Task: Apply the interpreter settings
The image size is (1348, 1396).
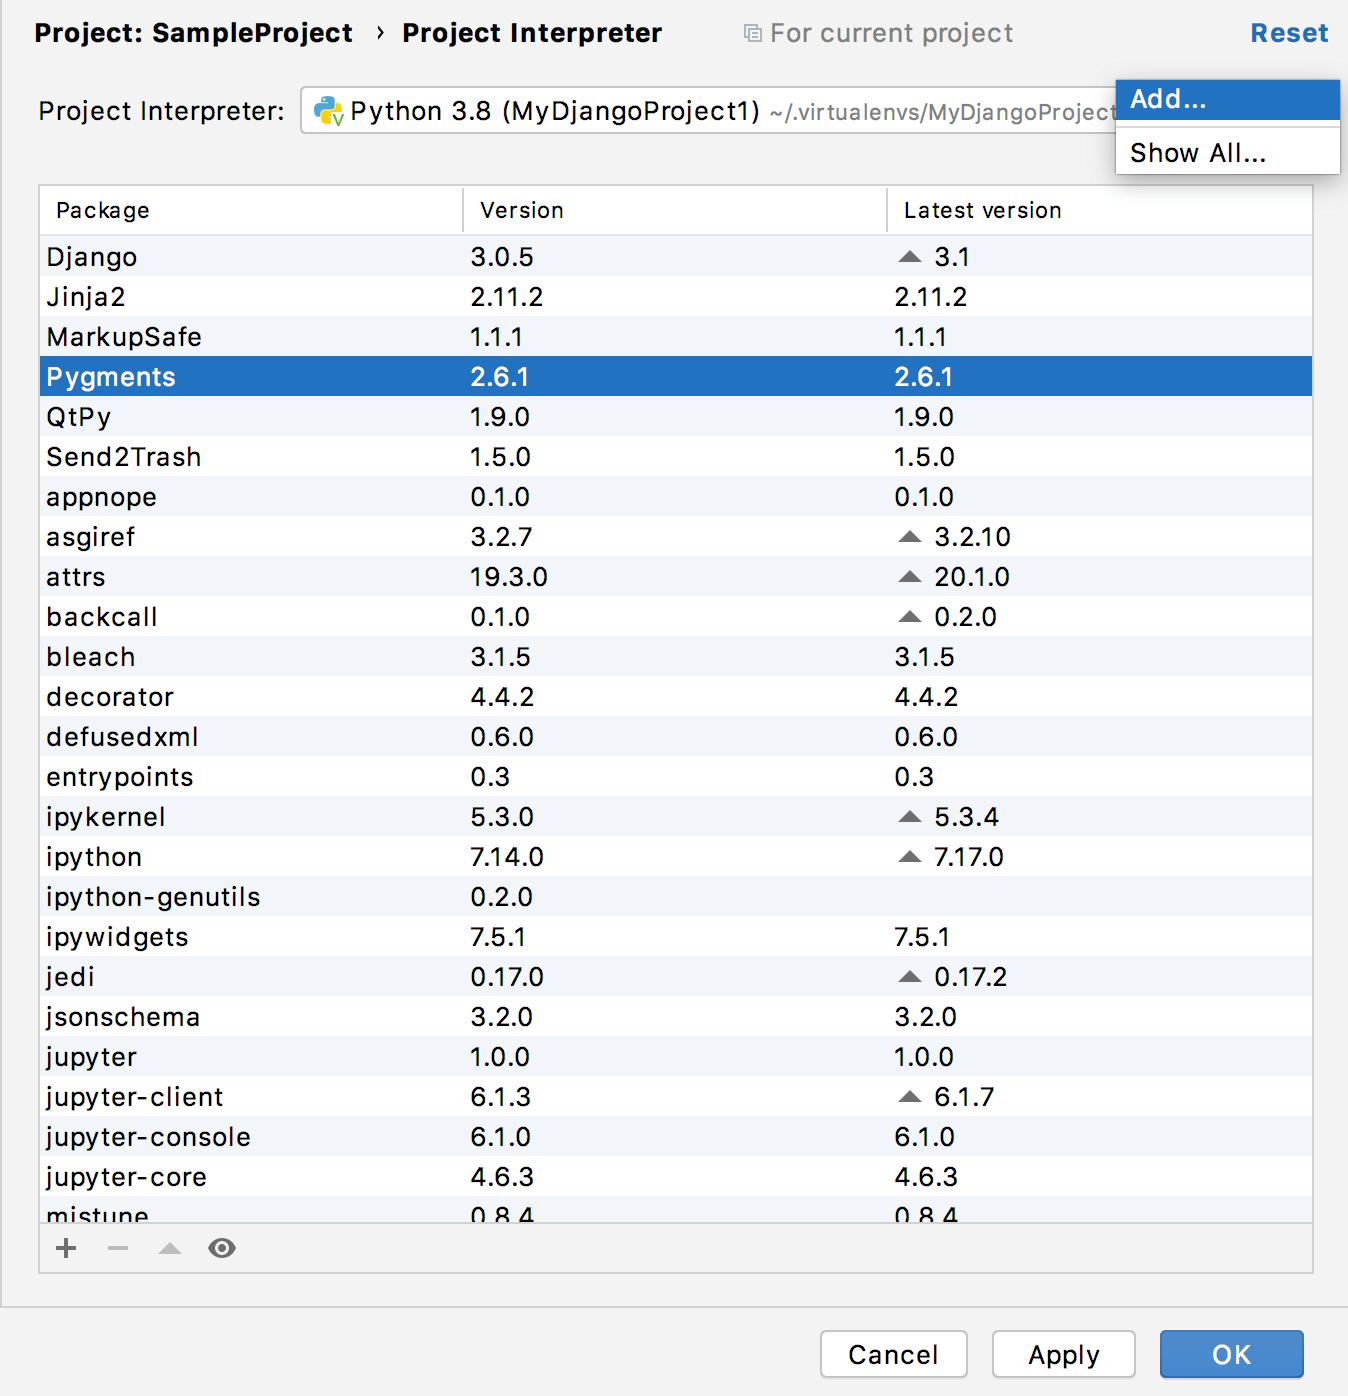Action: (x=1063, y=1354)
